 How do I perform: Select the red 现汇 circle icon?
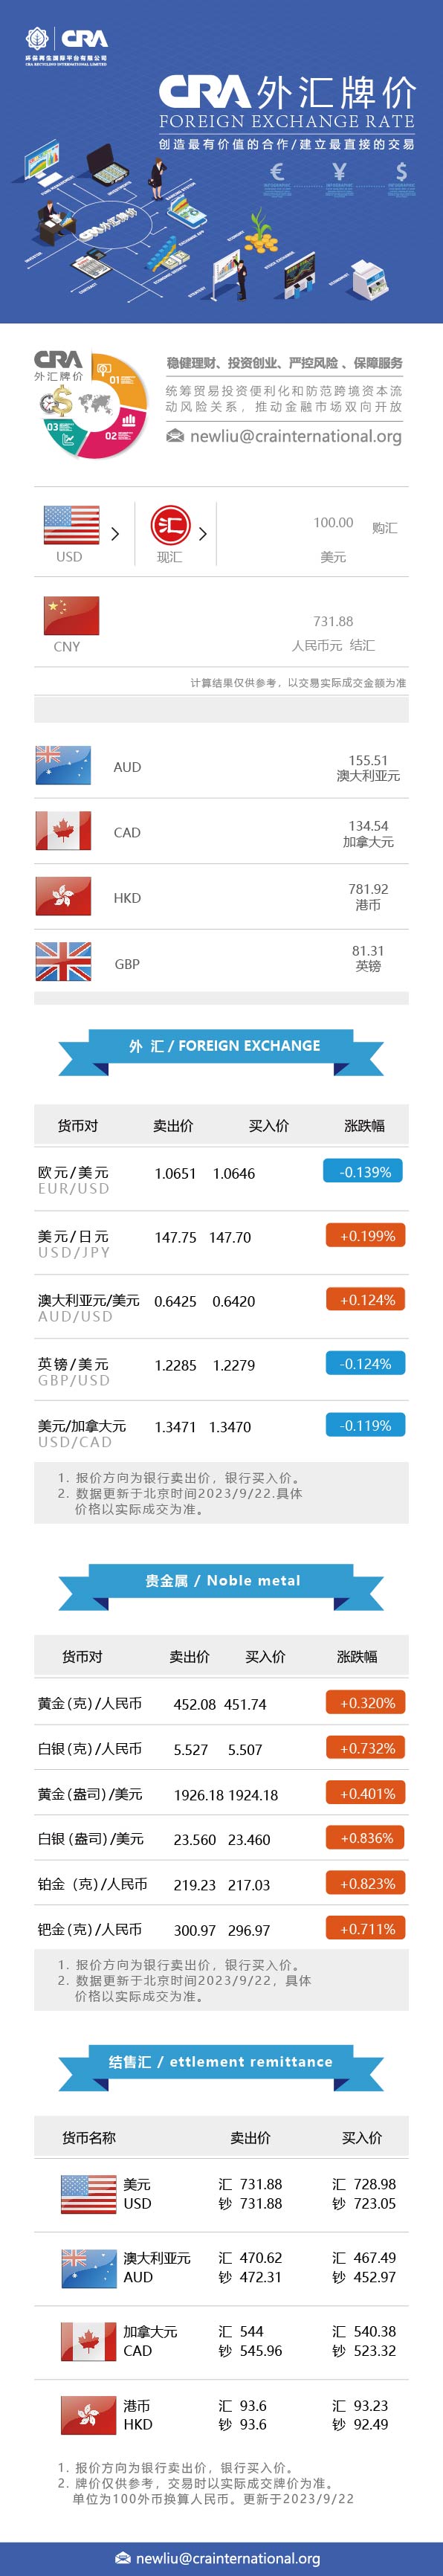[170, 525]
